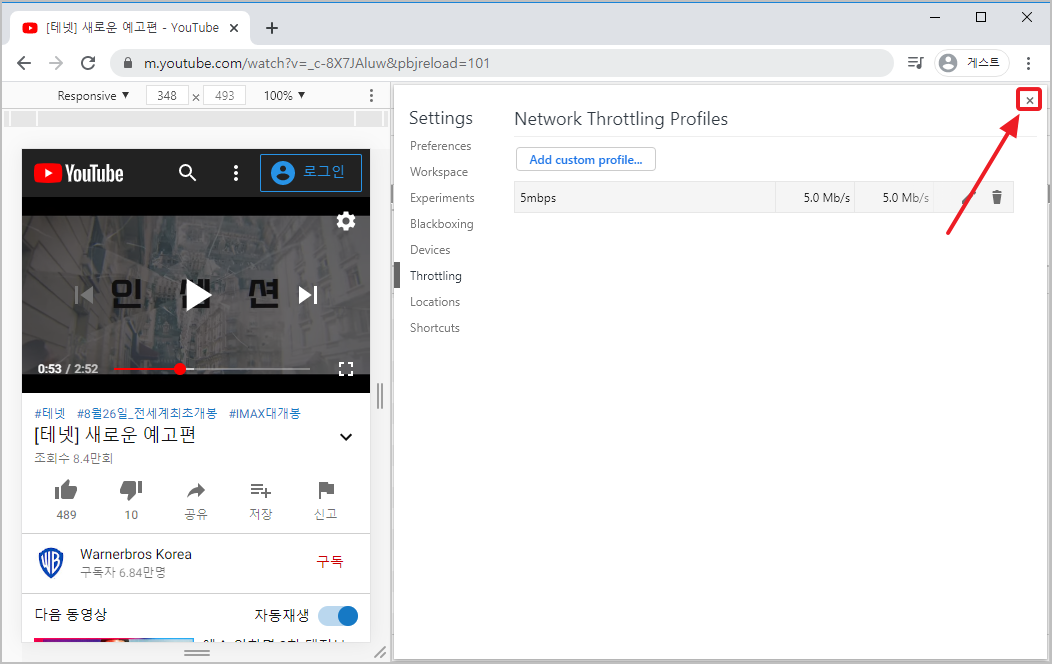This screenshot has height=664, width=1052.
Task: Click the 로그인 sign-in button
Action: [311, 173]
